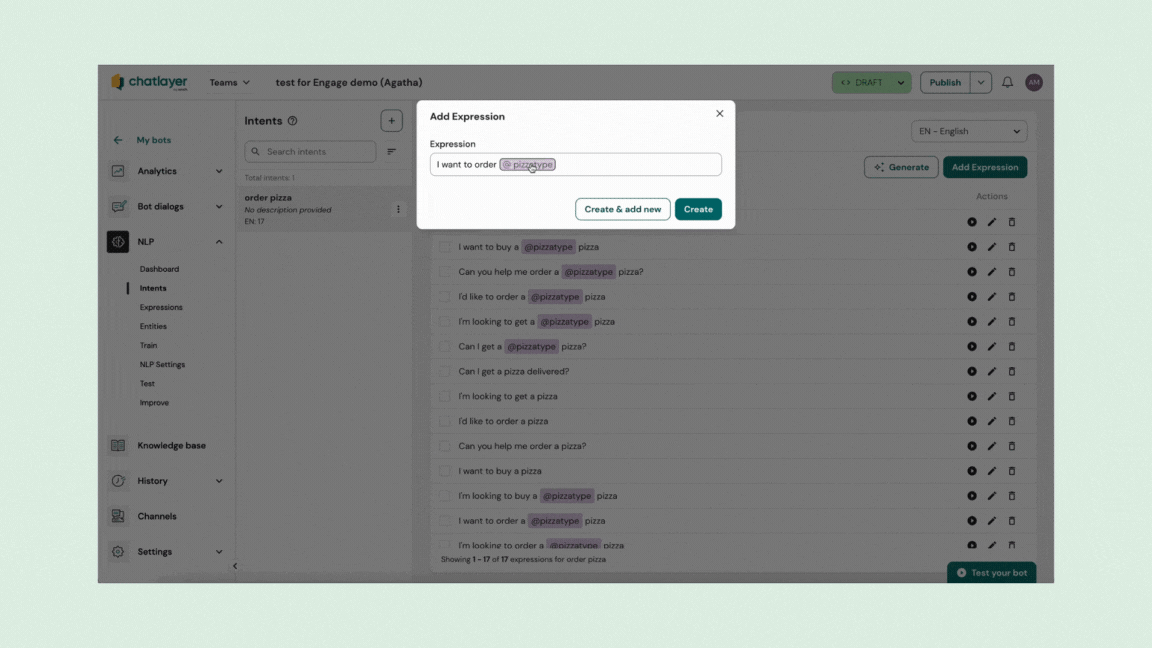Close the Add Expression dialog

719,114
